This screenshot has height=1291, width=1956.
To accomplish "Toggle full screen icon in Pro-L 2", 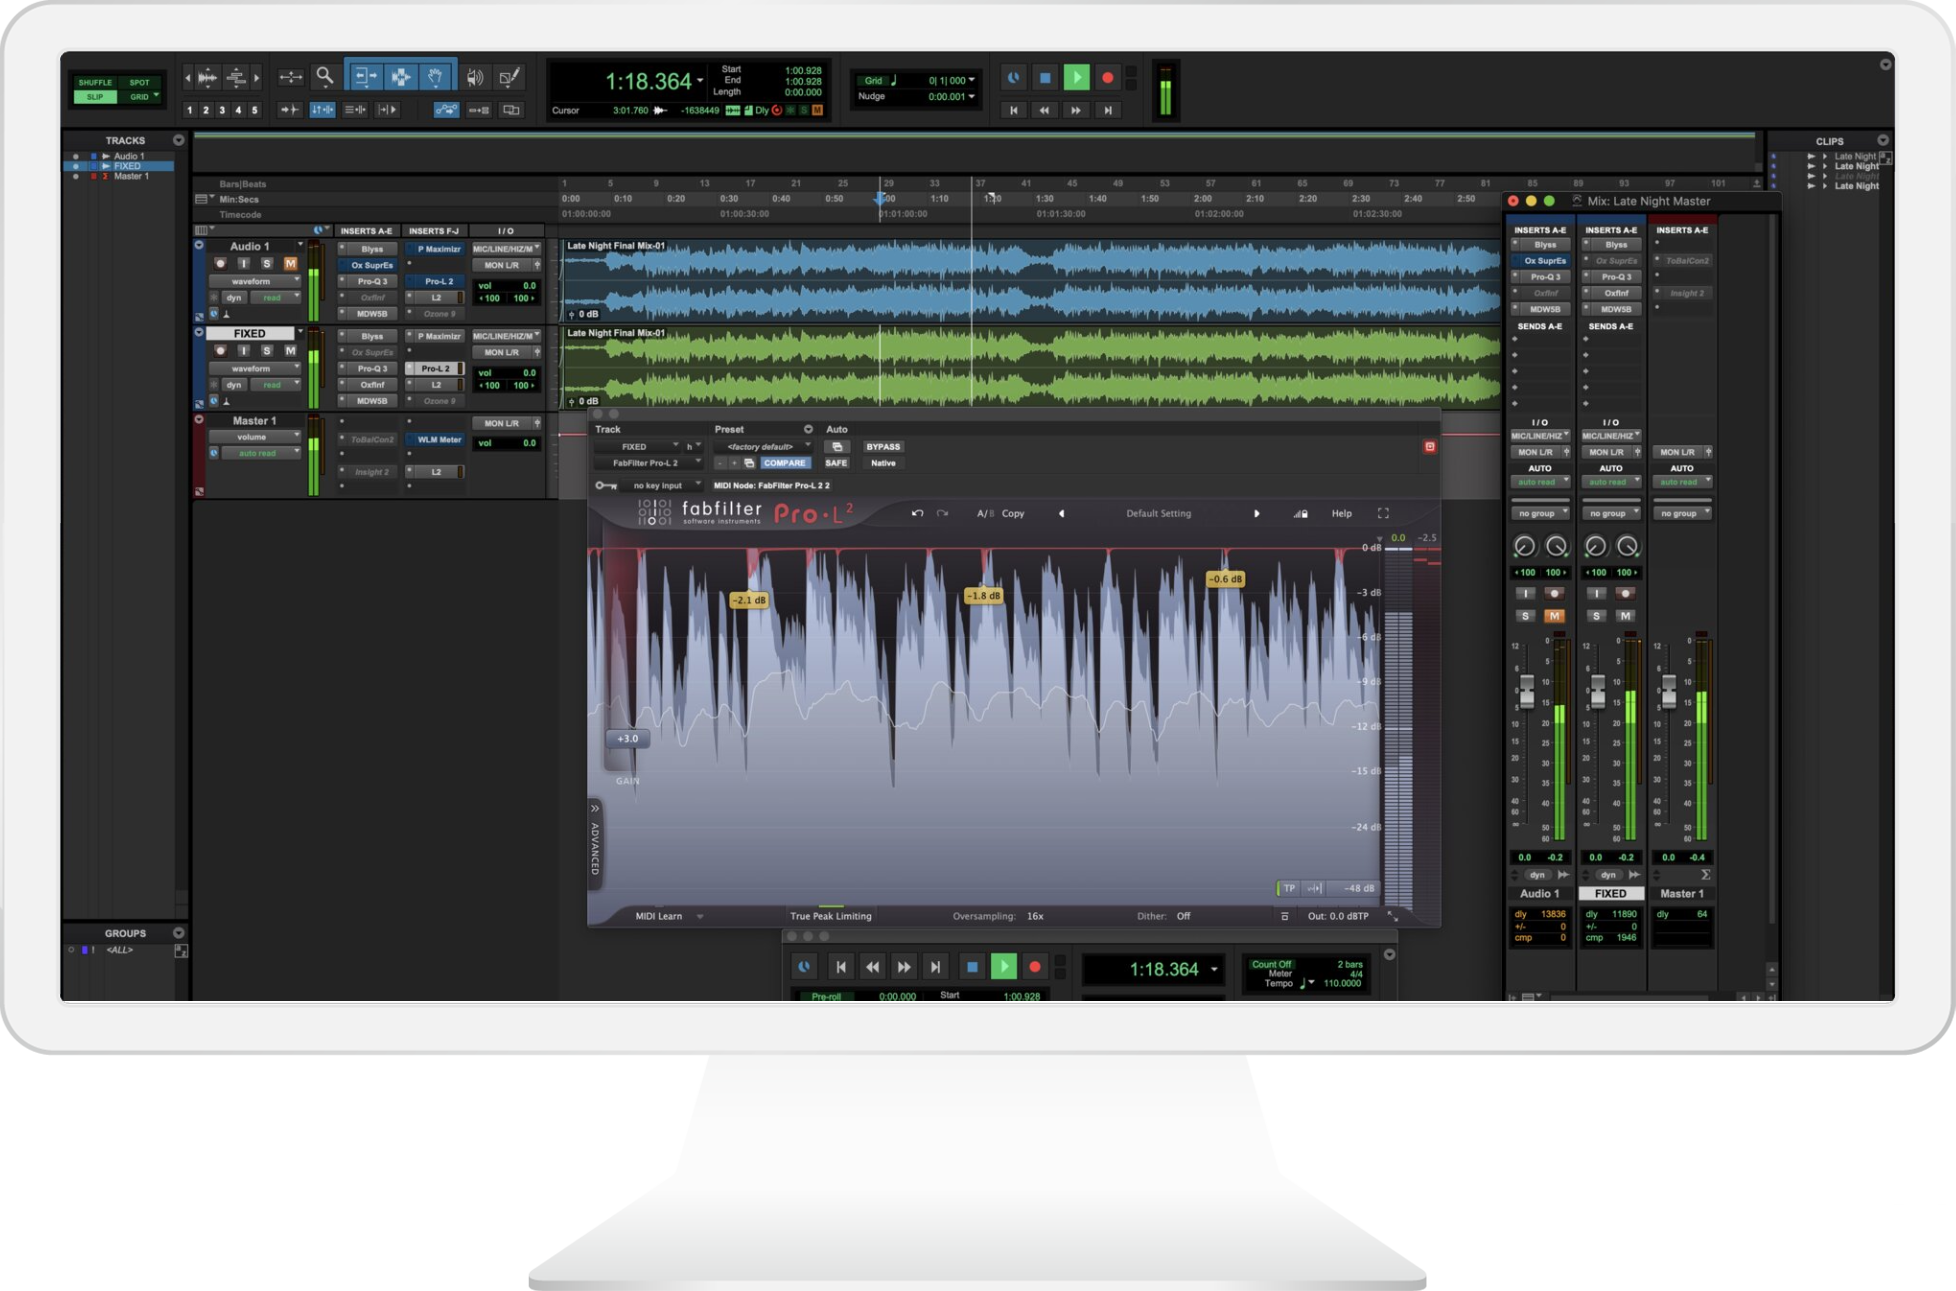I will [x=1383, y=513].
